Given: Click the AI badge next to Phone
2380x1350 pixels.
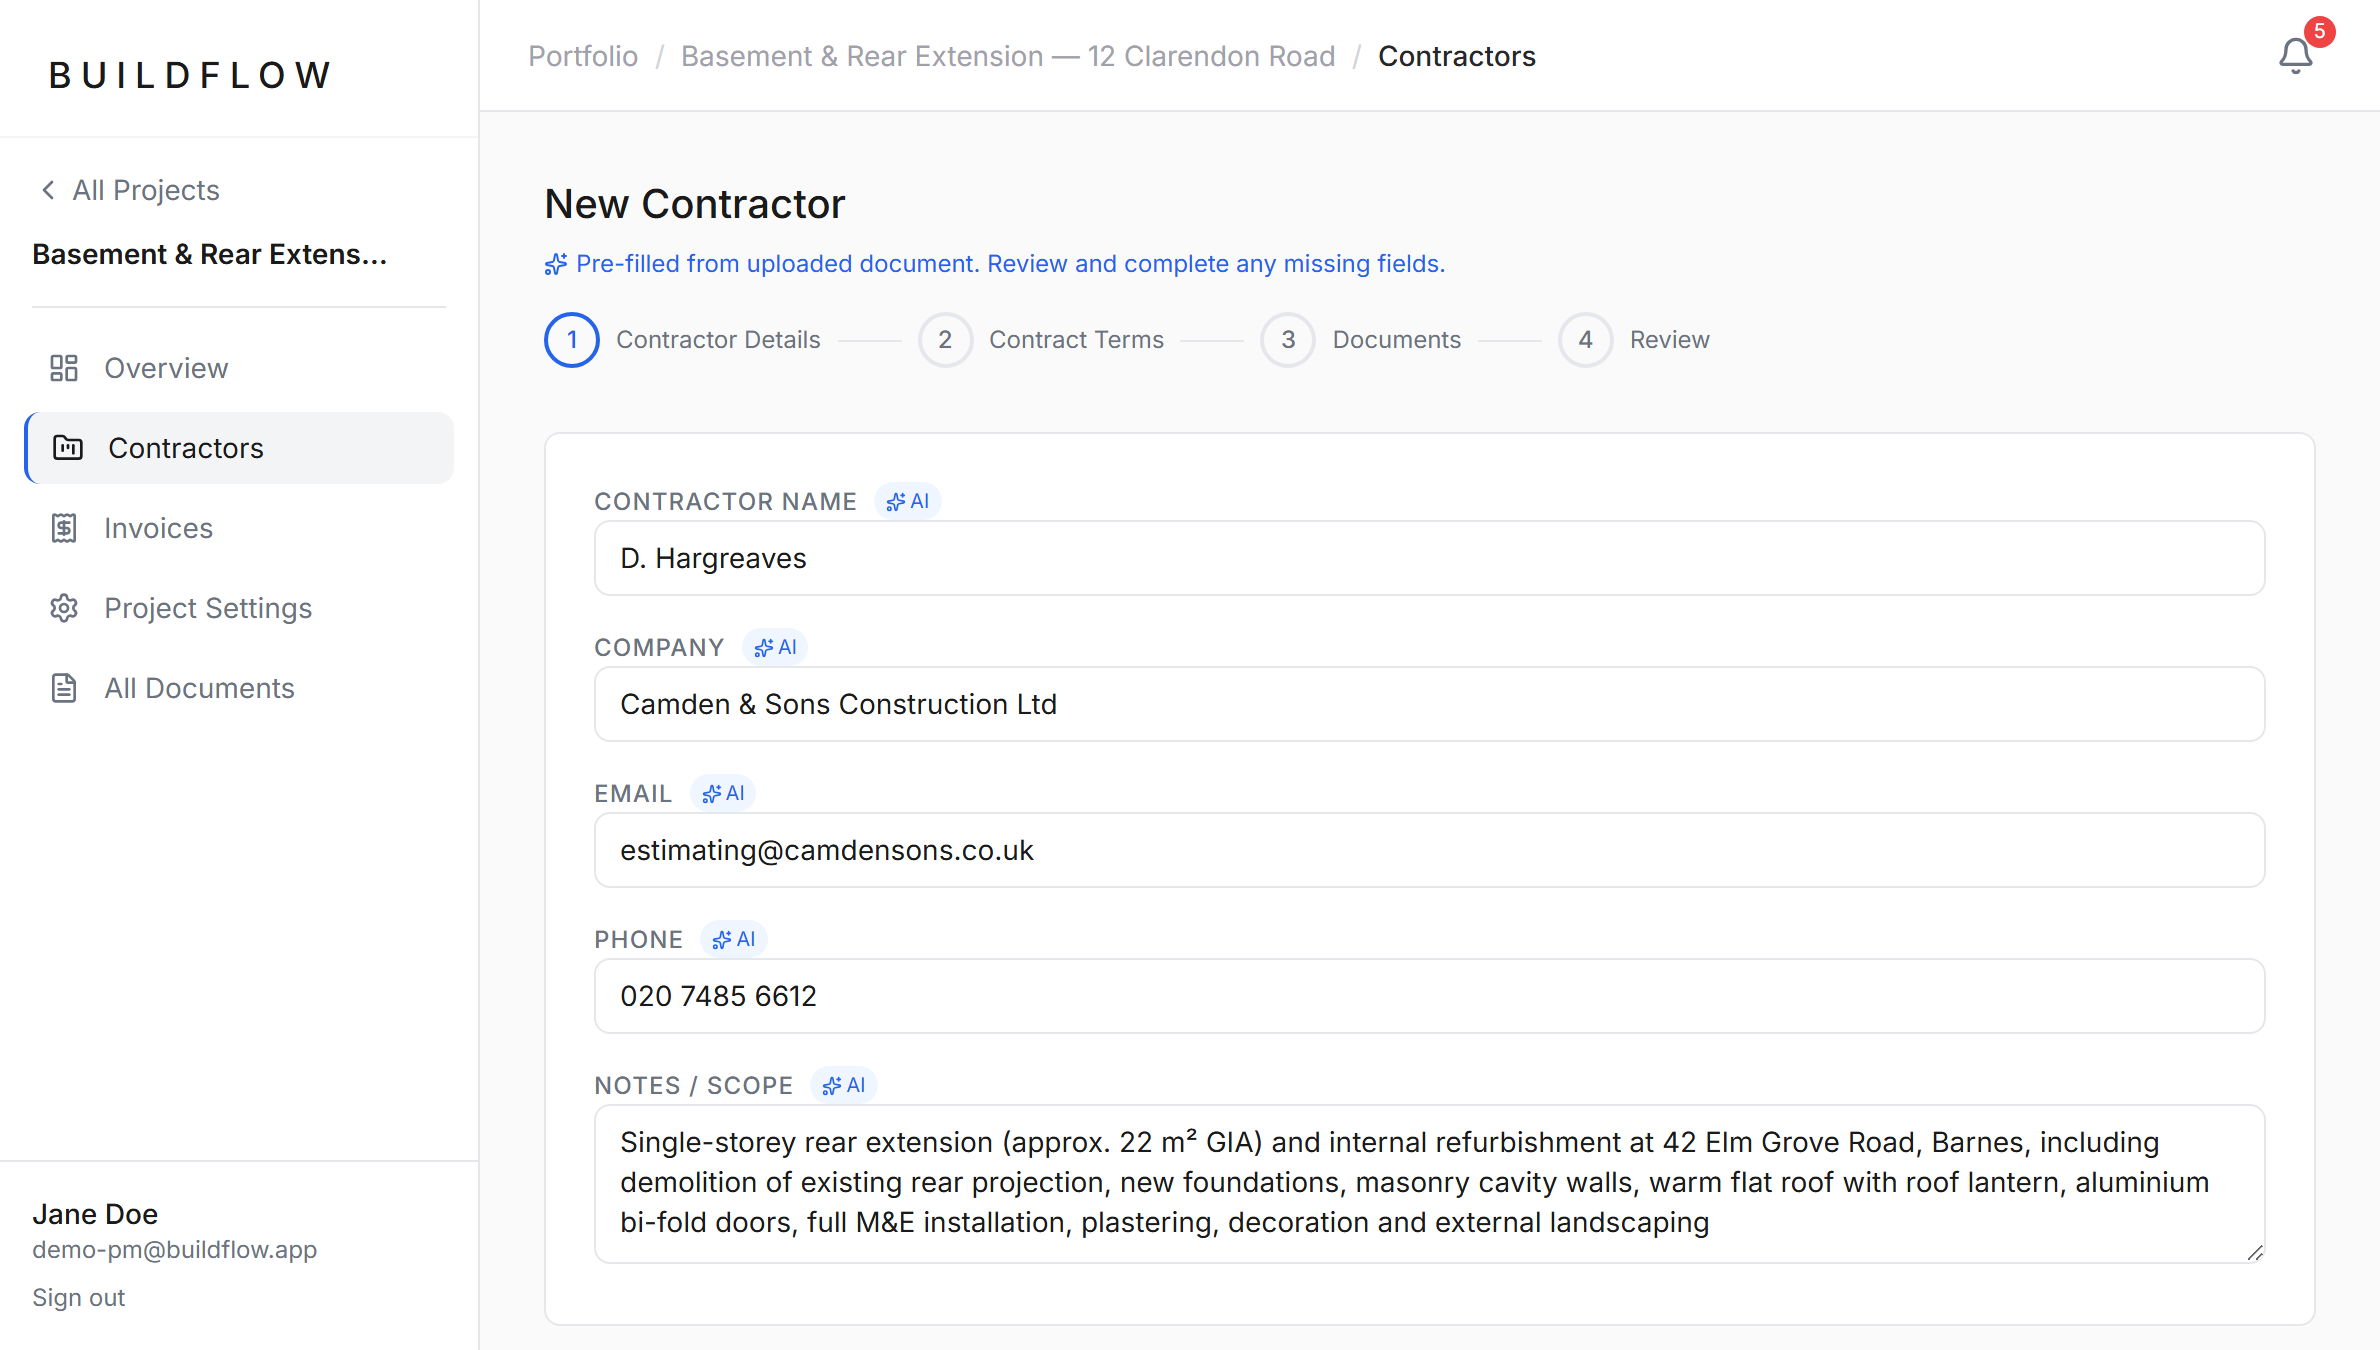Looking at the screenshot, I should pyautogui.click(x=734, y=939).
